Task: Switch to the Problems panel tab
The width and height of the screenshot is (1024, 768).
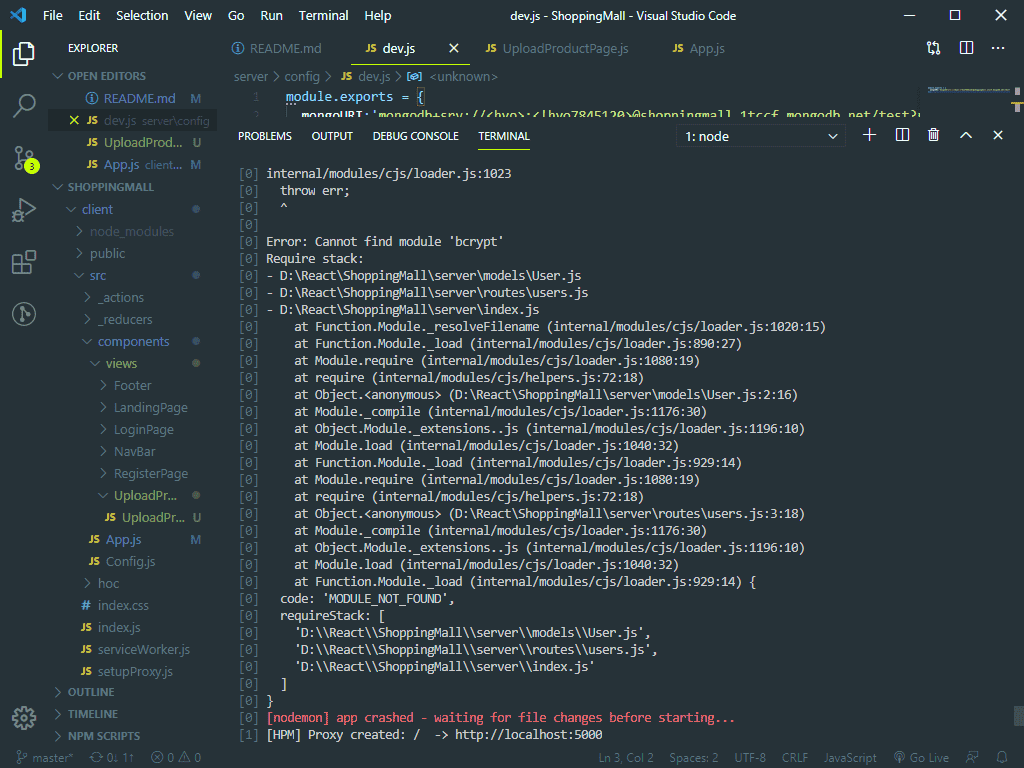Action: click(x=264, y=136)
